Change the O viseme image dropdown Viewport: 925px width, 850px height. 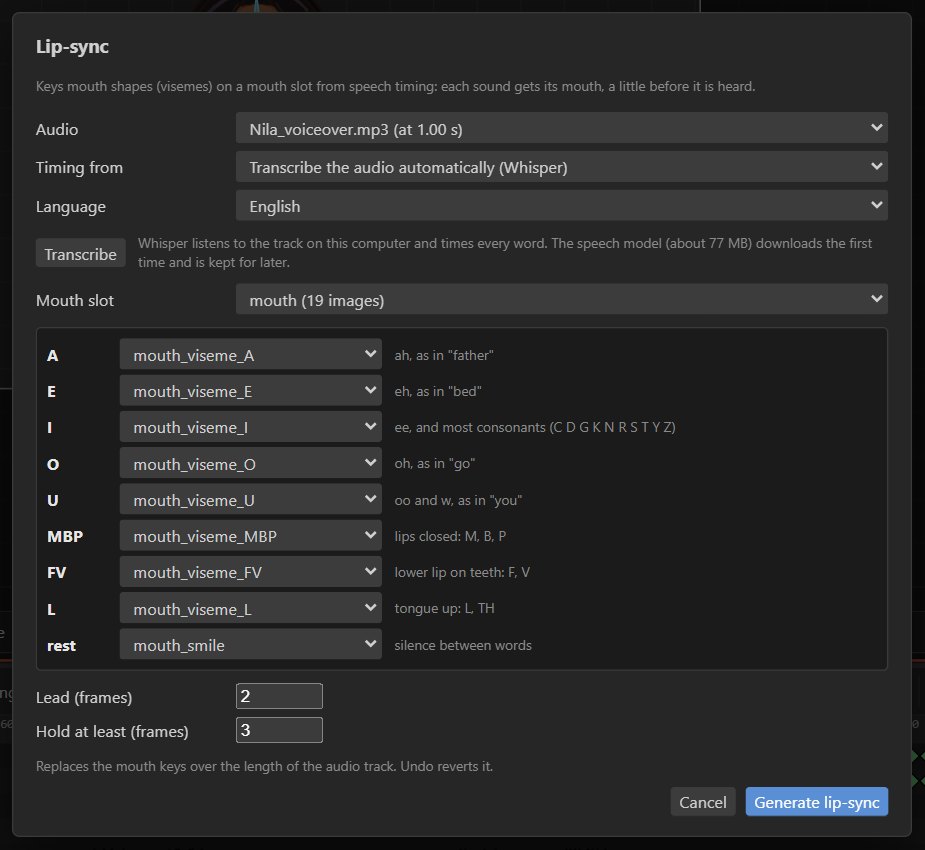point(251,464)
